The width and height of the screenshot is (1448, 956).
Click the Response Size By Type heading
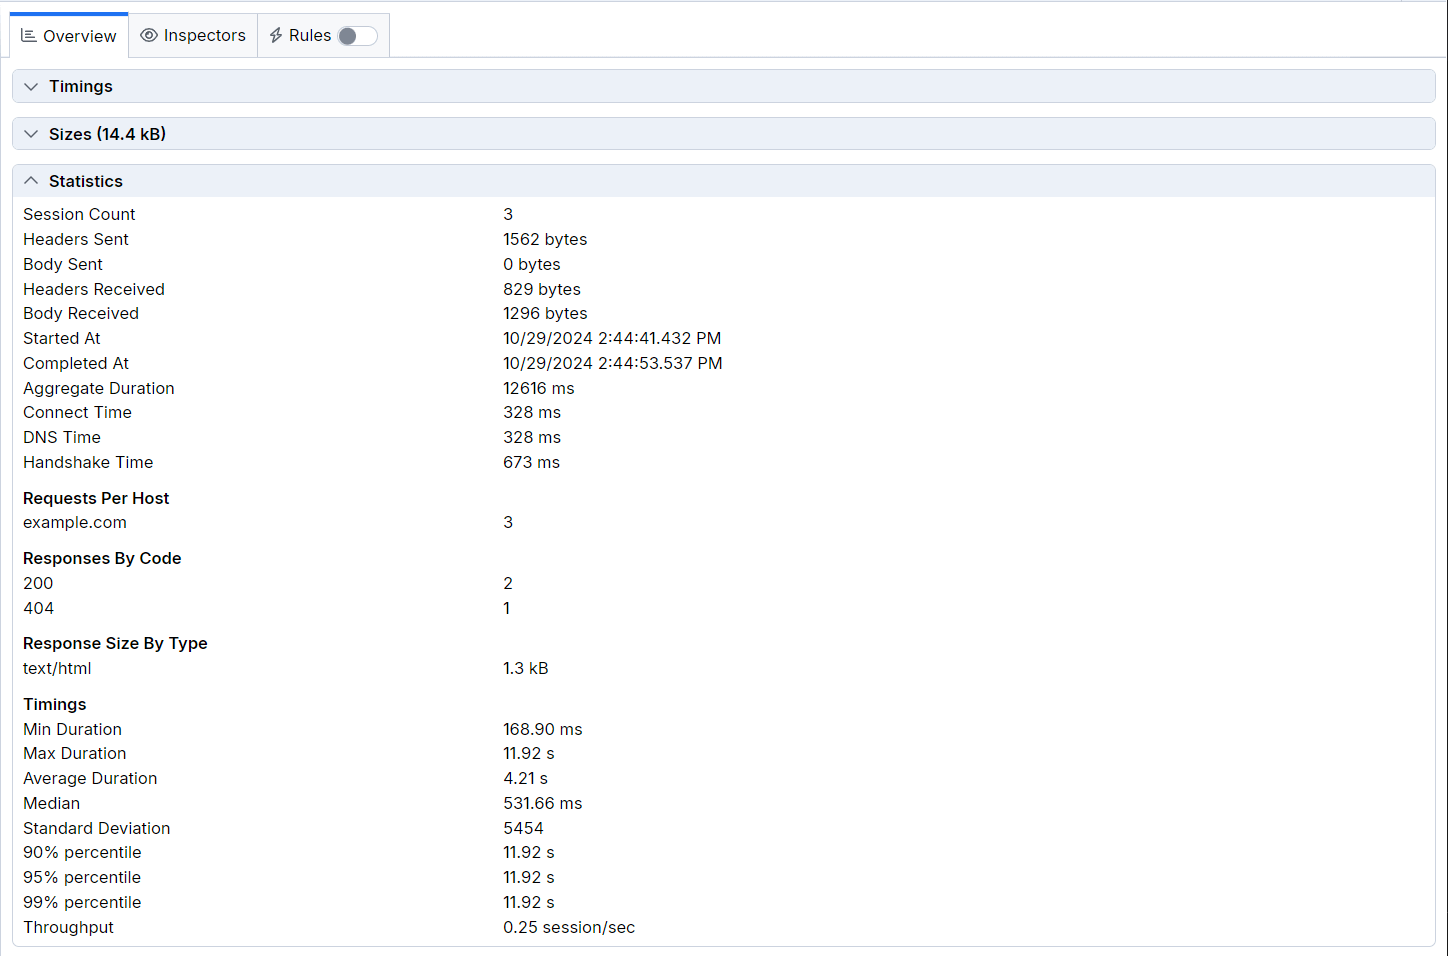pyautogui.click(x=115, y=643)
